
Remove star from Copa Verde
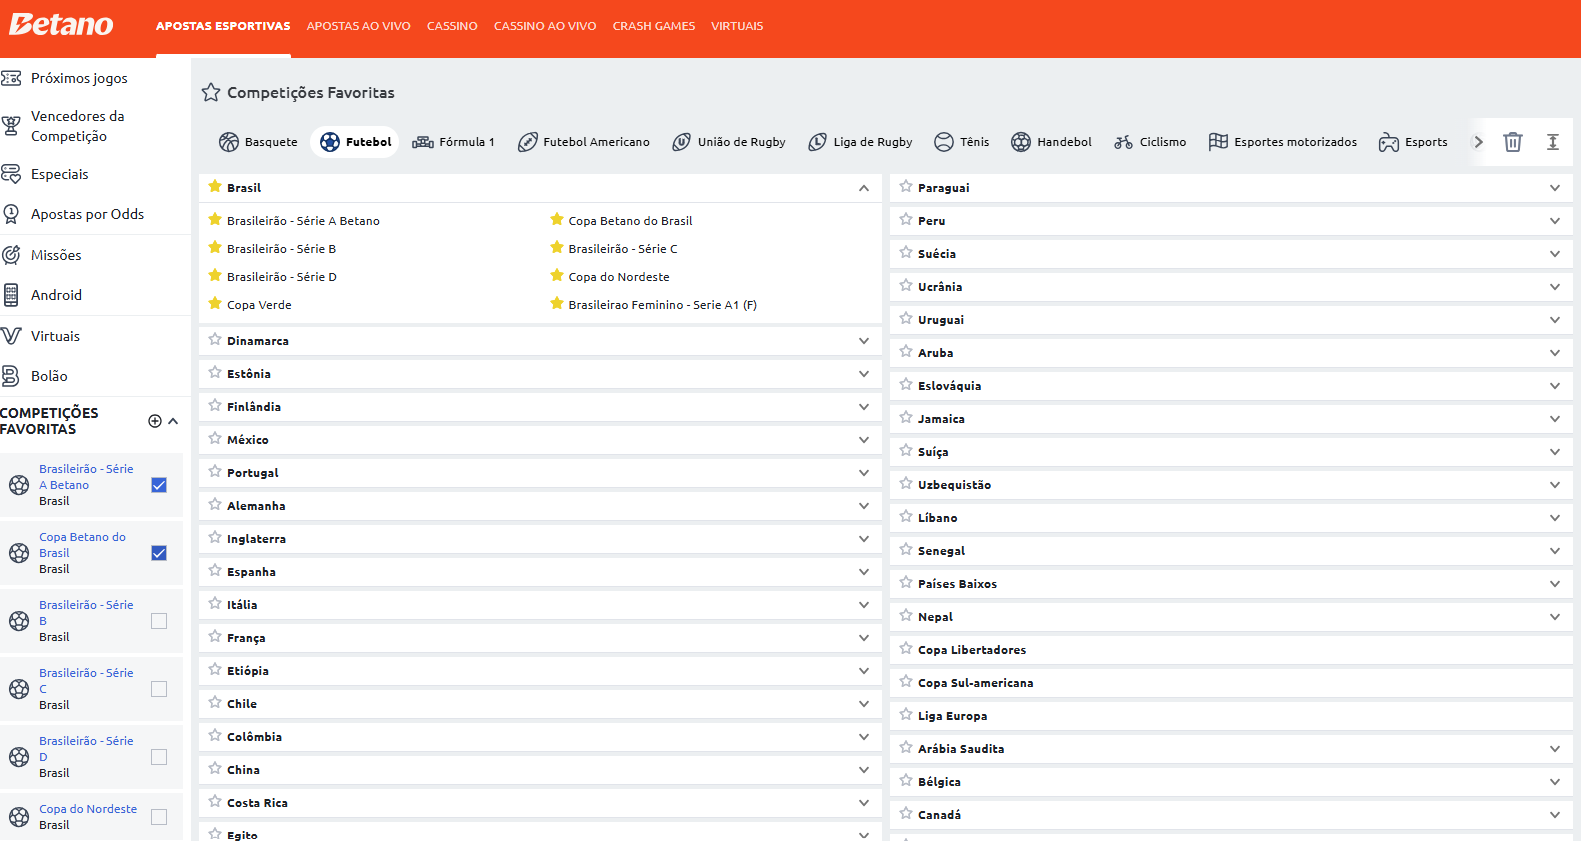215,304
